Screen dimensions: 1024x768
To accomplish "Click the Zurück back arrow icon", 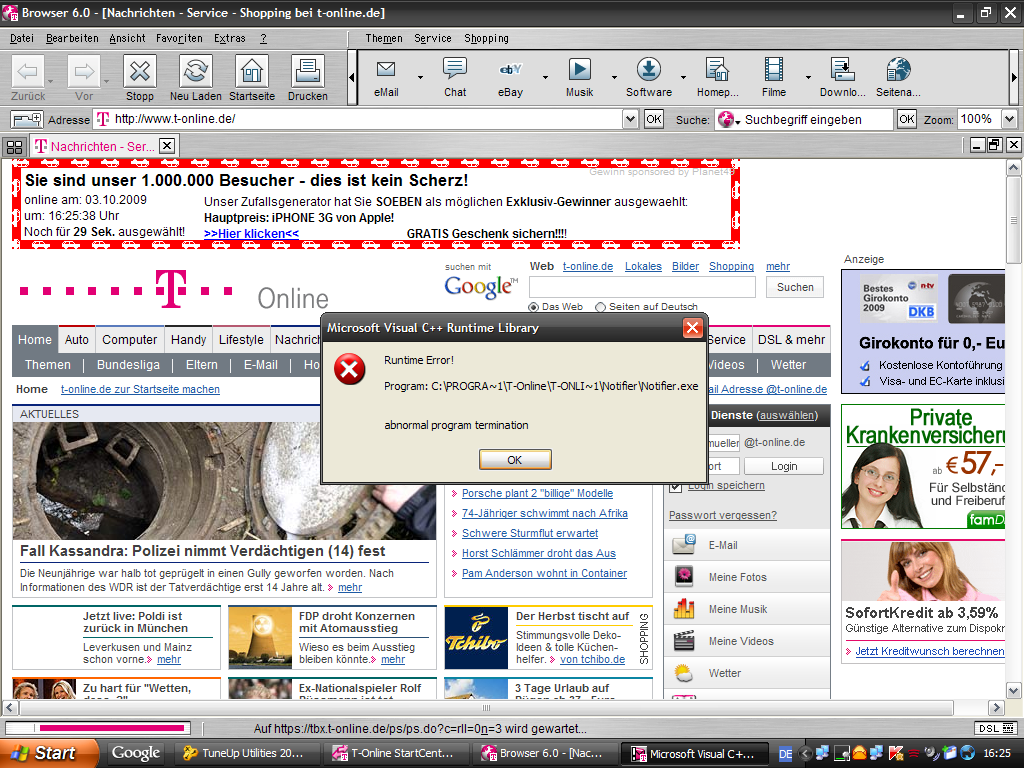I will pyautogui.click(x=28, y=71).
